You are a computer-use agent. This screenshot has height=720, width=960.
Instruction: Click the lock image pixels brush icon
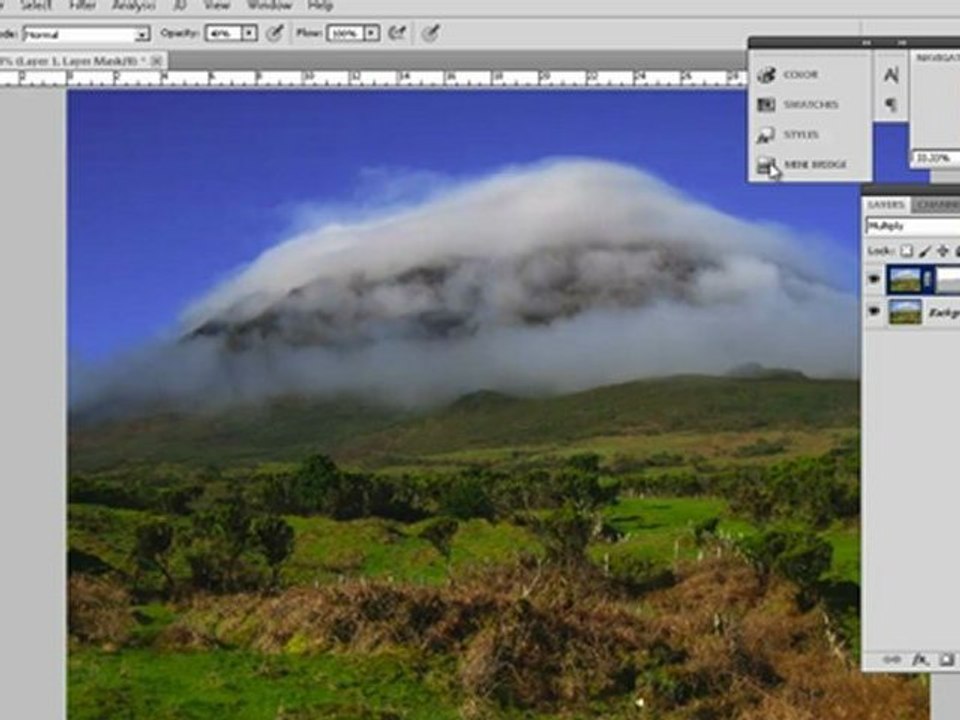click(x=925, y=251)
